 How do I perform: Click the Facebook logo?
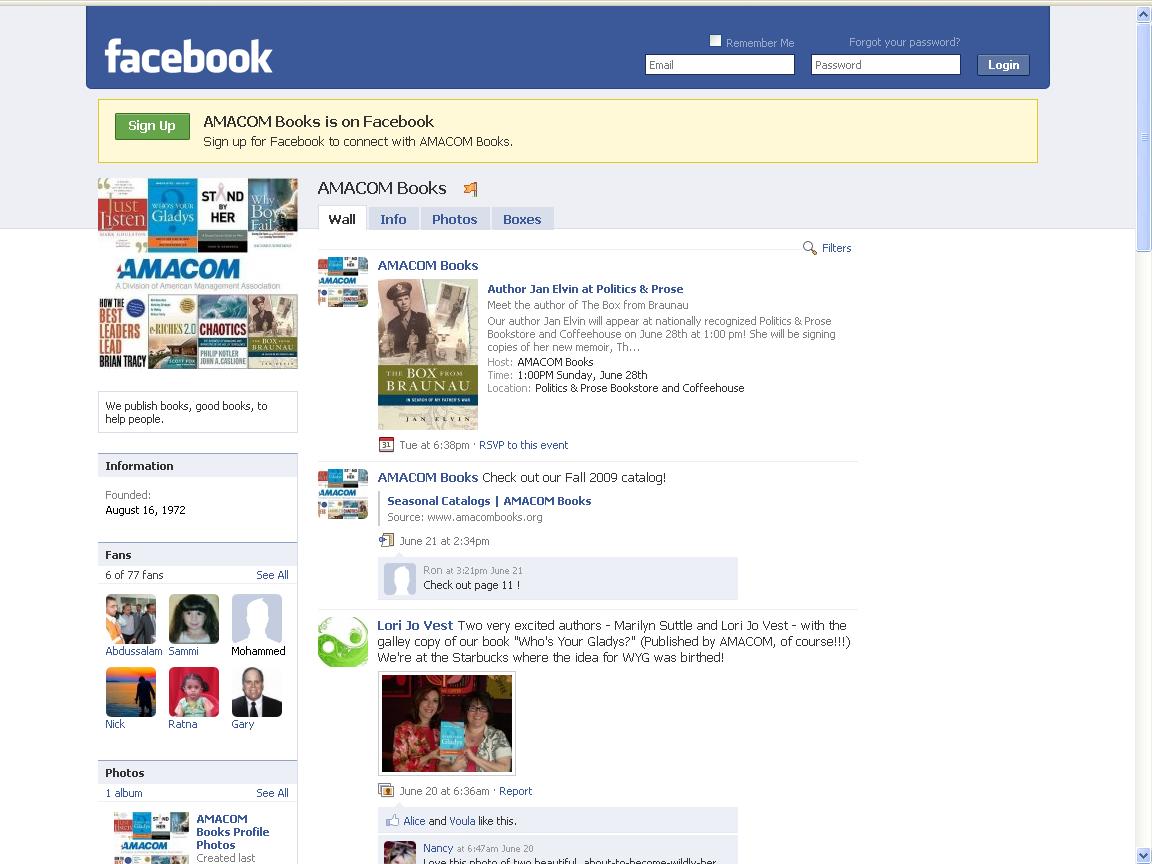tap(187, 57)
